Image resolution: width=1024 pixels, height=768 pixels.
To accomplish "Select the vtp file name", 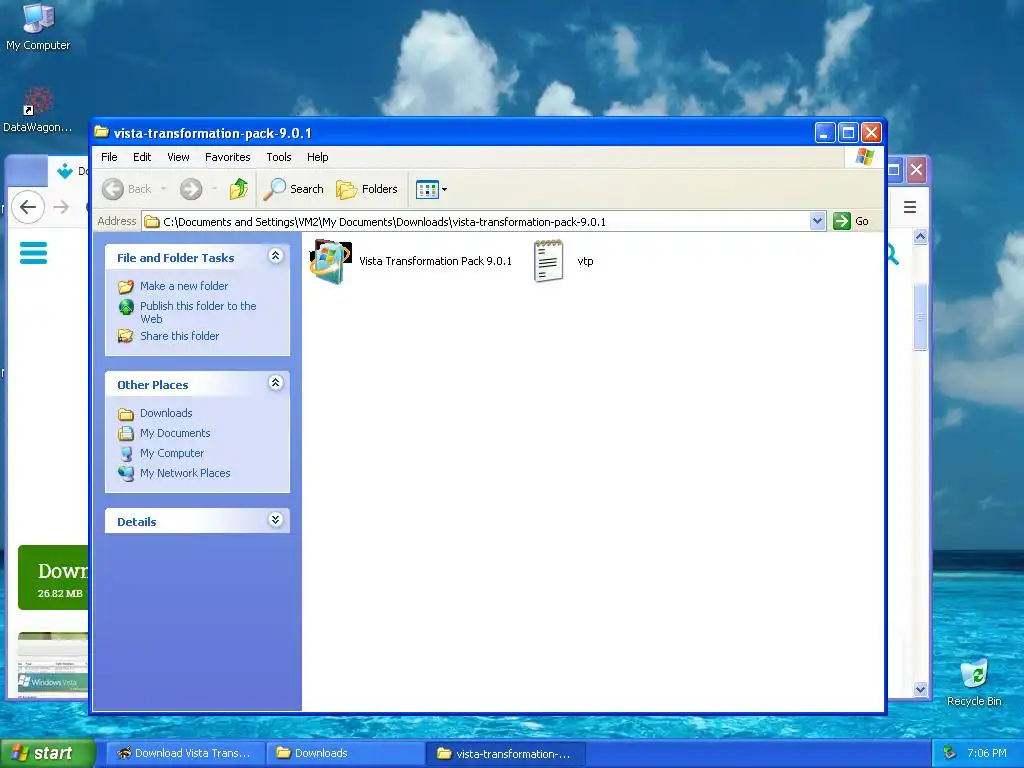I will tap(585, 261).
